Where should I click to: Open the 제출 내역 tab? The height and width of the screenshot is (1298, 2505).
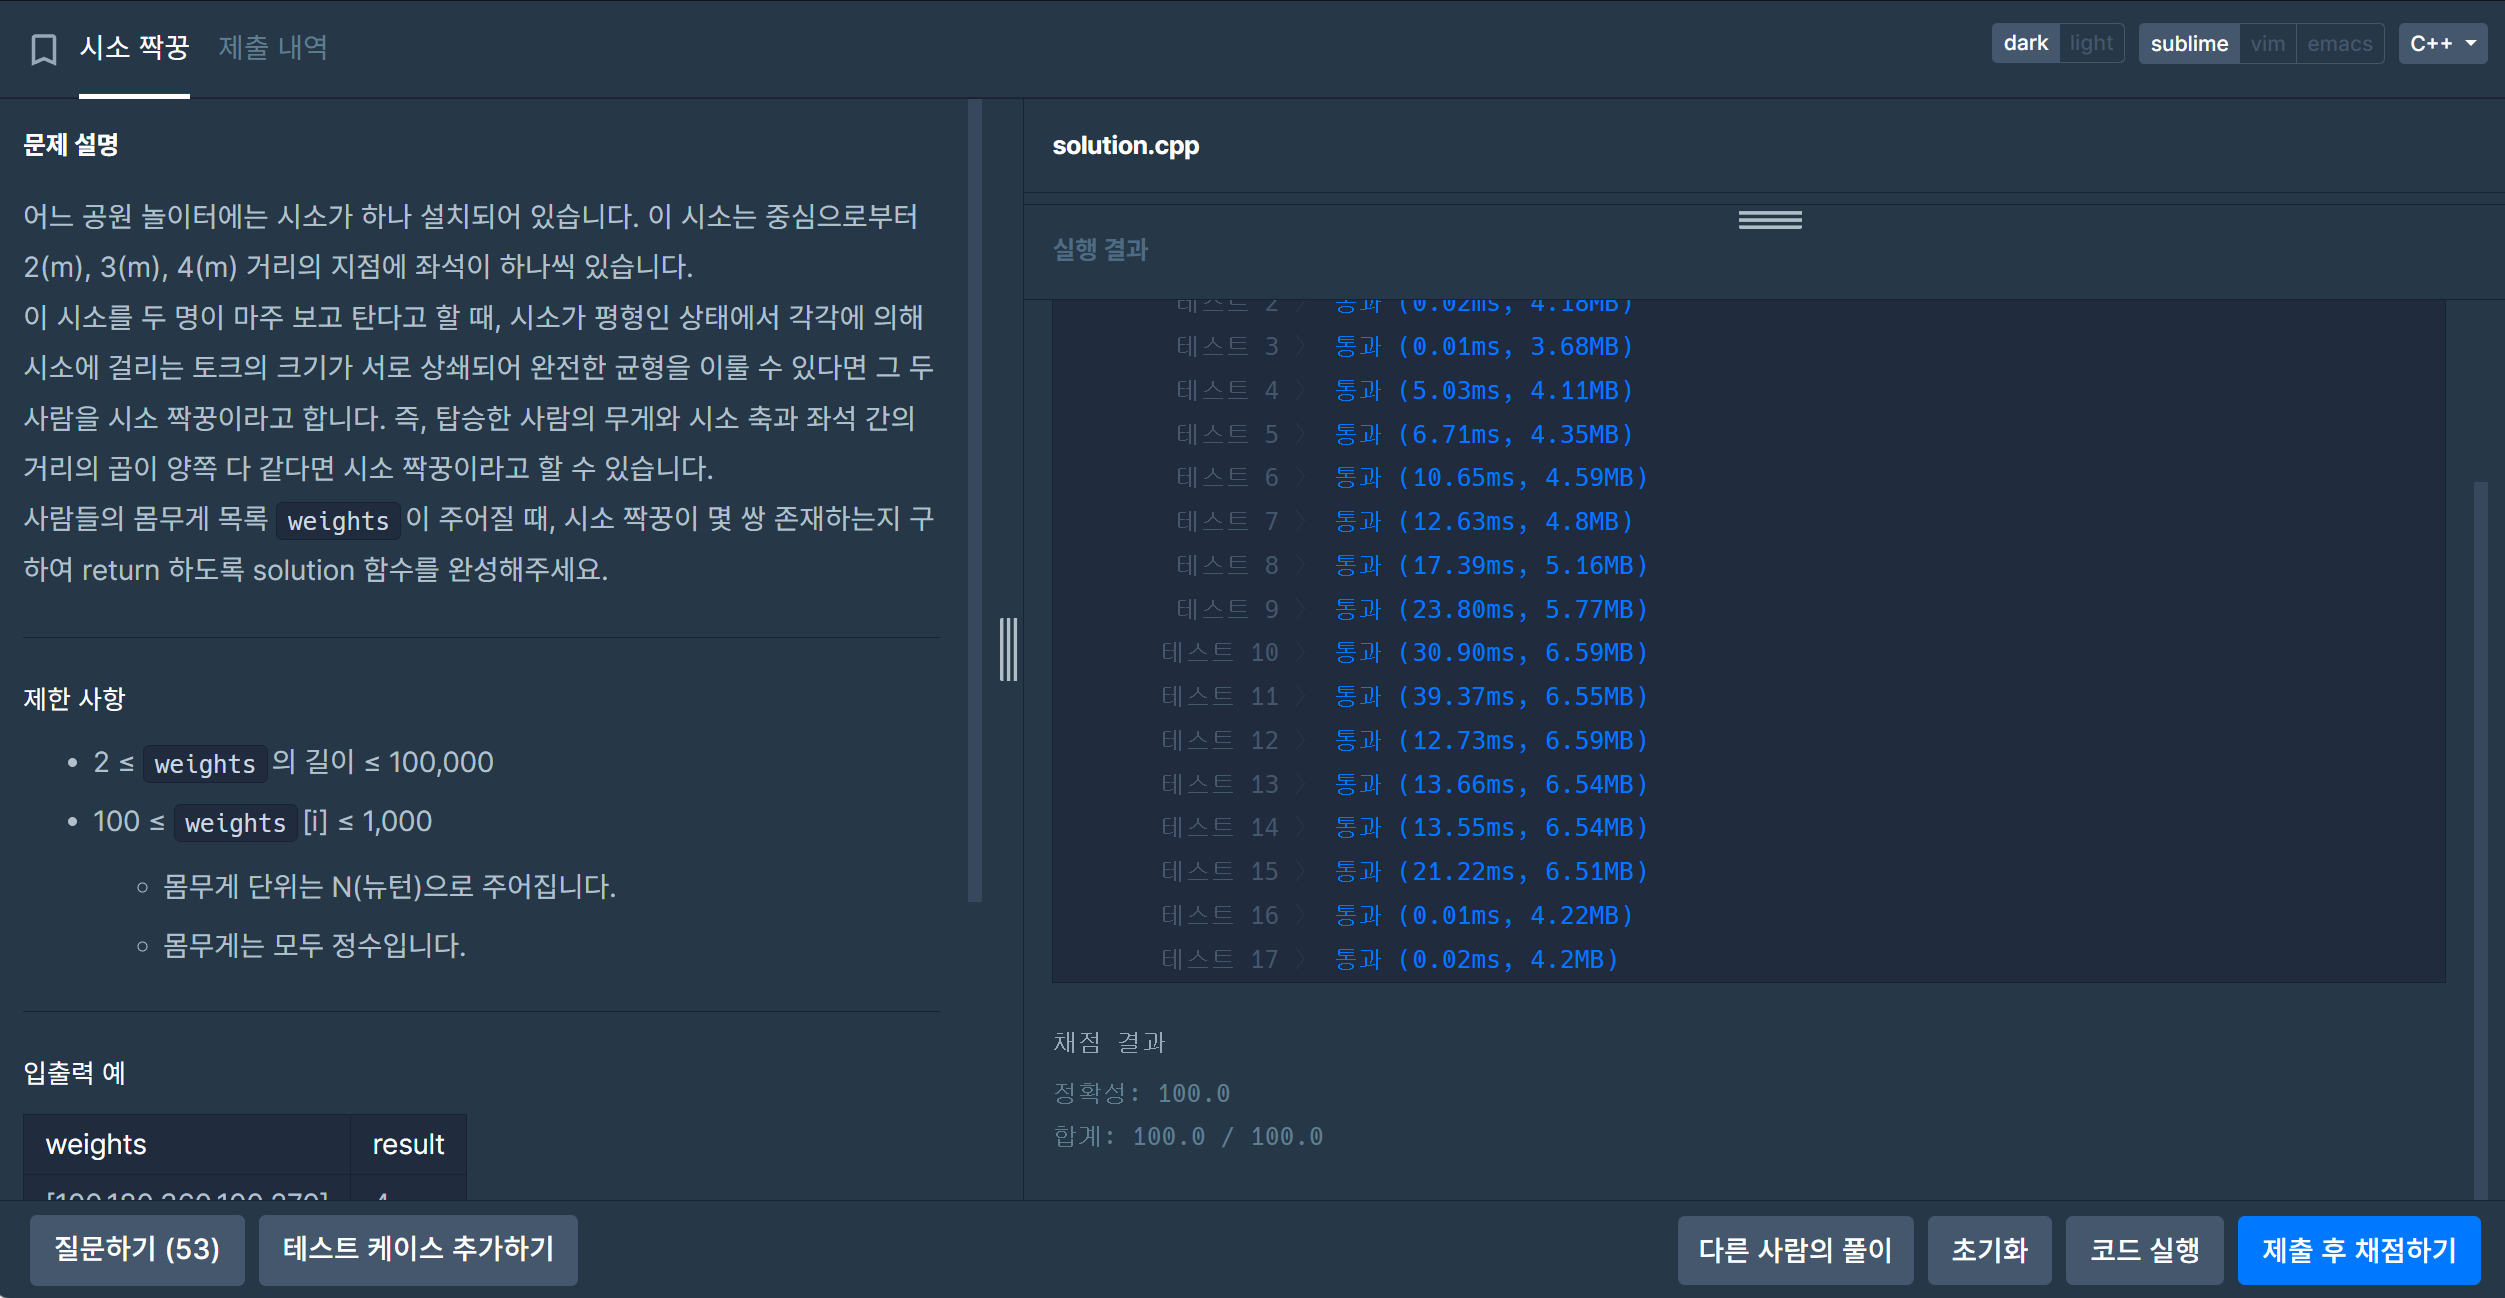pyautogui.click(x=273, y=47)
